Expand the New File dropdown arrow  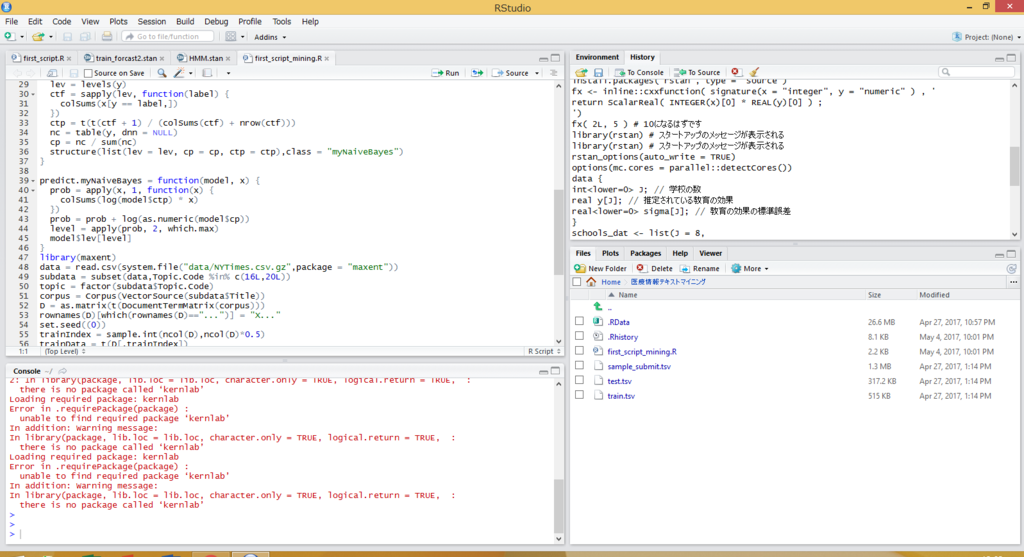[x=22, y=37]
